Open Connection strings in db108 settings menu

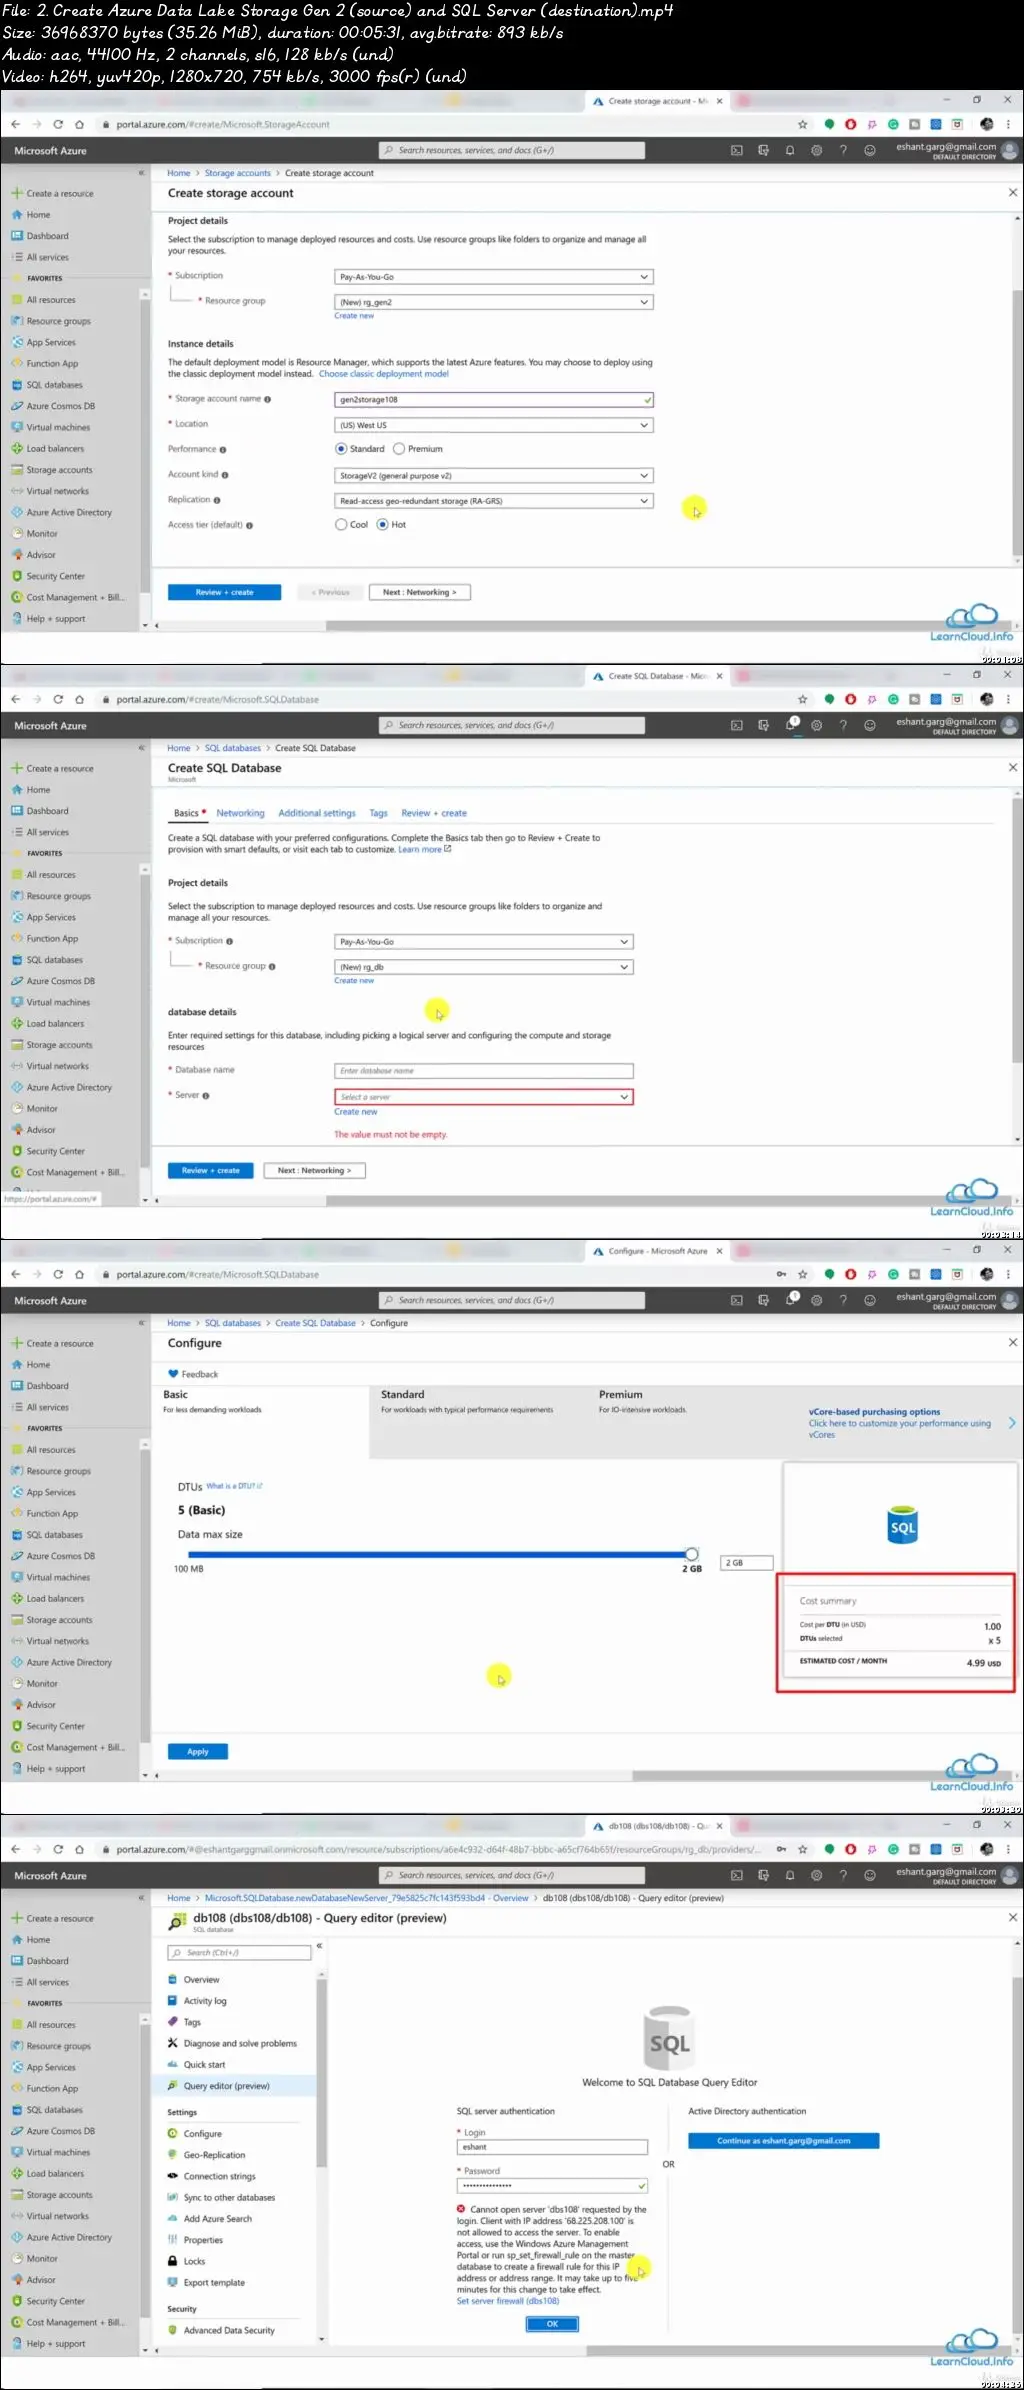[x=219, y=2176]
